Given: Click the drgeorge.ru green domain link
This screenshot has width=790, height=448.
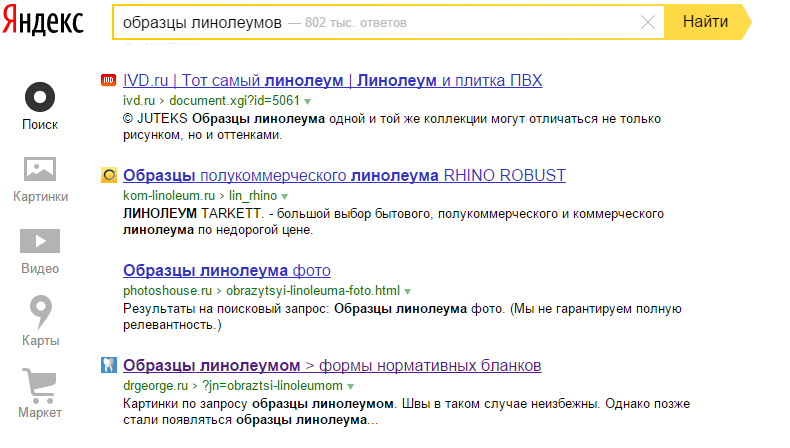Looking at the screenshot, I should [x=155, y=386].
